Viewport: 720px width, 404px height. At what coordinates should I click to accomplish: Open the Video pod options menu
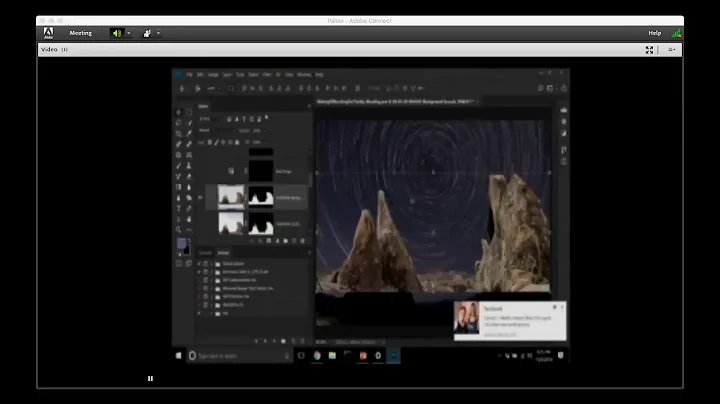(x=671, y=50)
